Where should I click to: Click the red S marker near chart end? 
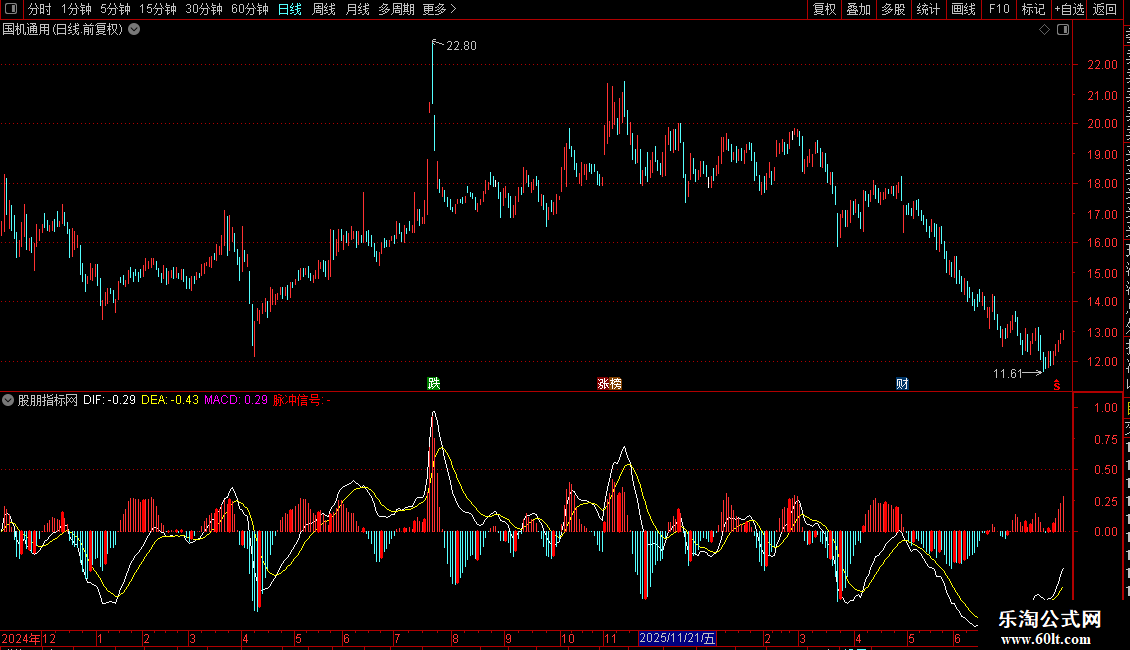coord(1056,385)
